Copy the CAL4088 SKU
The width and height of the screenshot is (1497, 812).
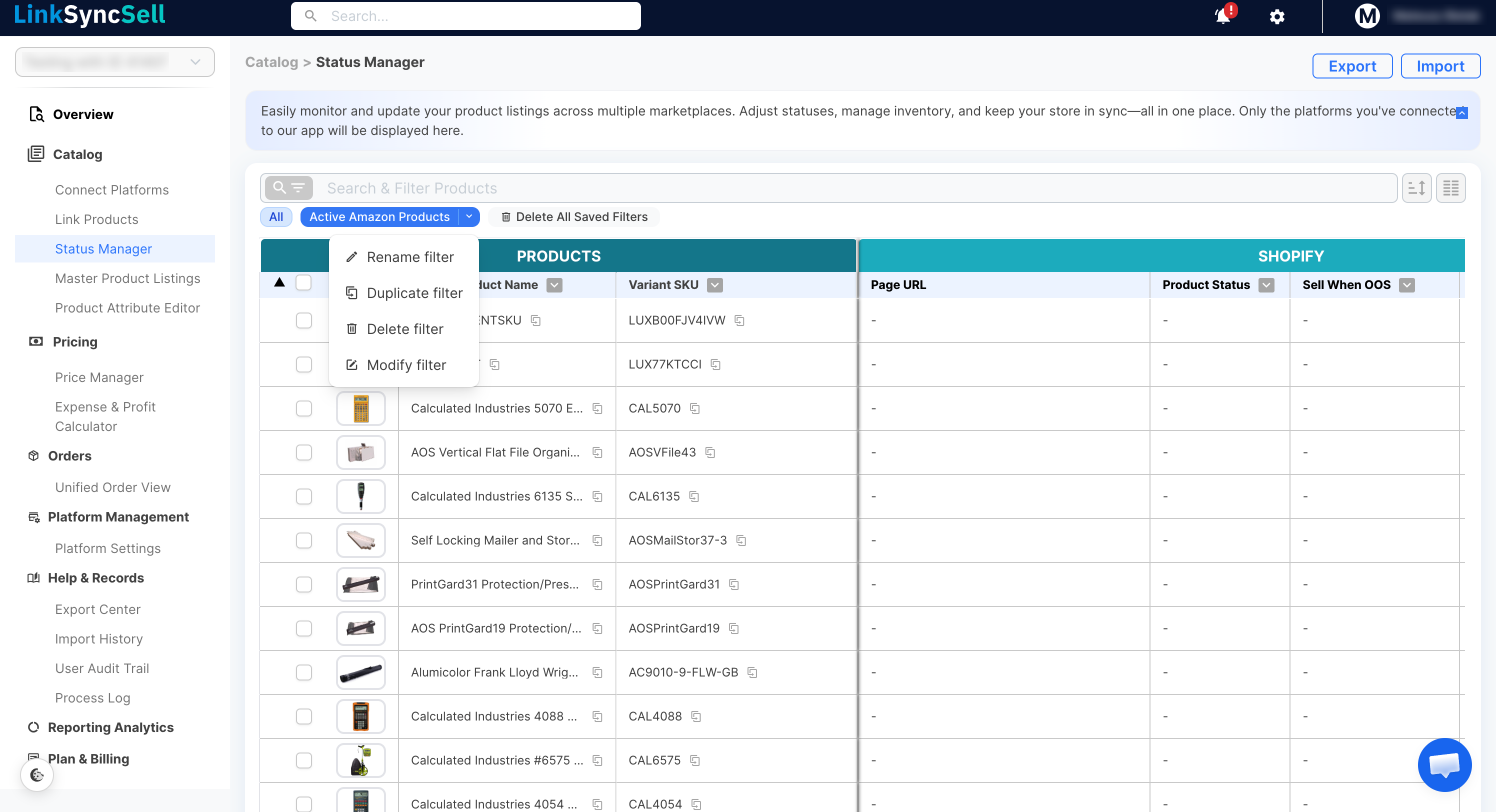click(x=696, y=717)
